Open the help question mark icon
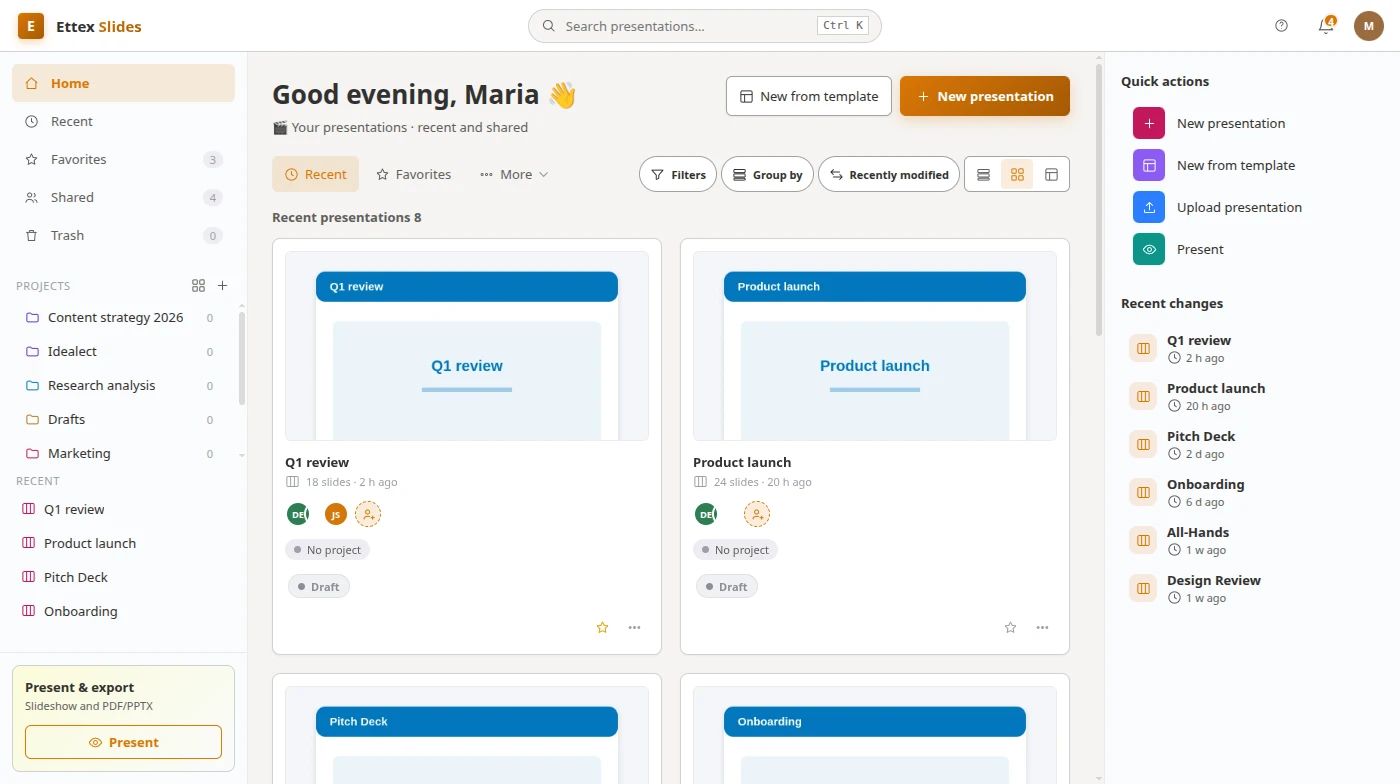This screenshot has height=784, width=1400. point(1282,26)
